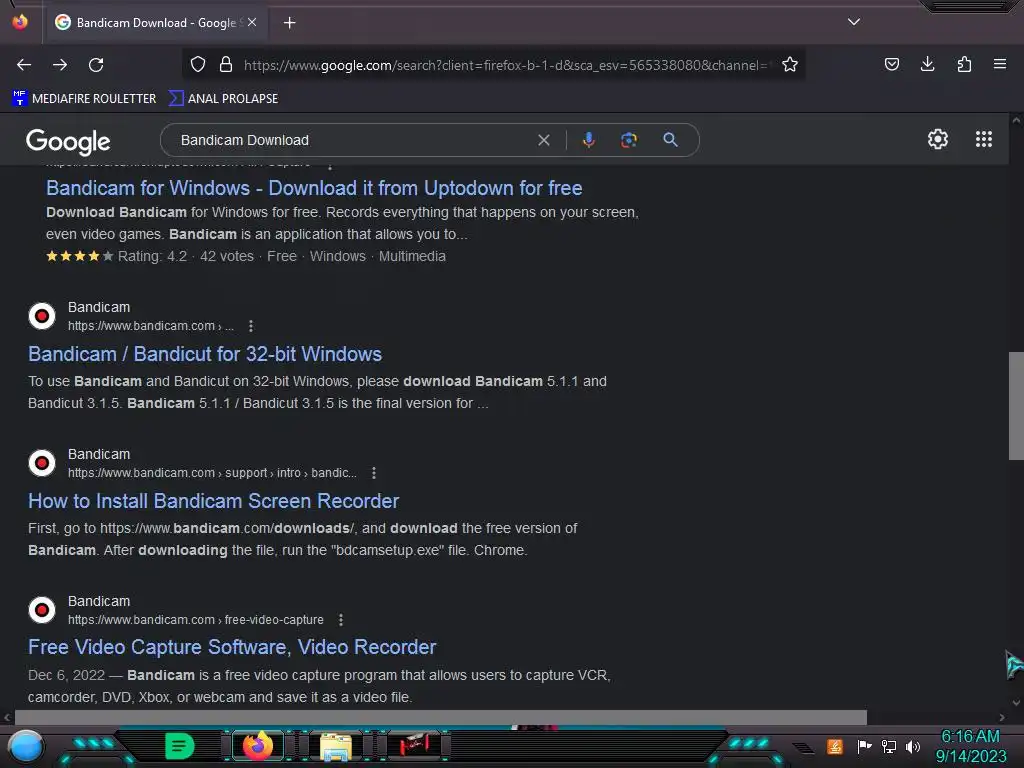
Task: Click the scrollbar down arrow
Action: [1016, 703]
